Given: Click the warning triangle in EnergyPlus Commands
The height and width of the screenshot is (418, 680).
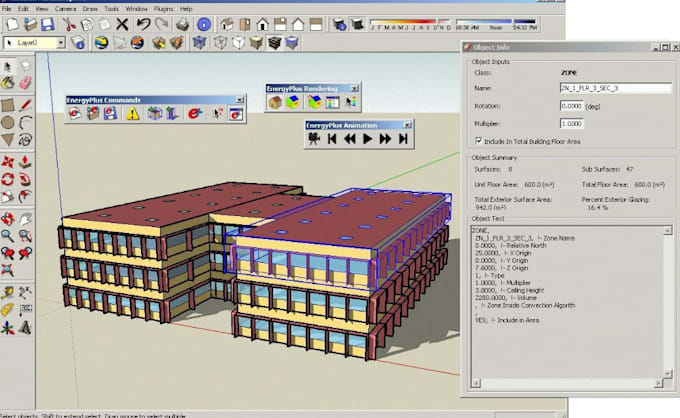Looking at the screenshot, I should point(132,113).
